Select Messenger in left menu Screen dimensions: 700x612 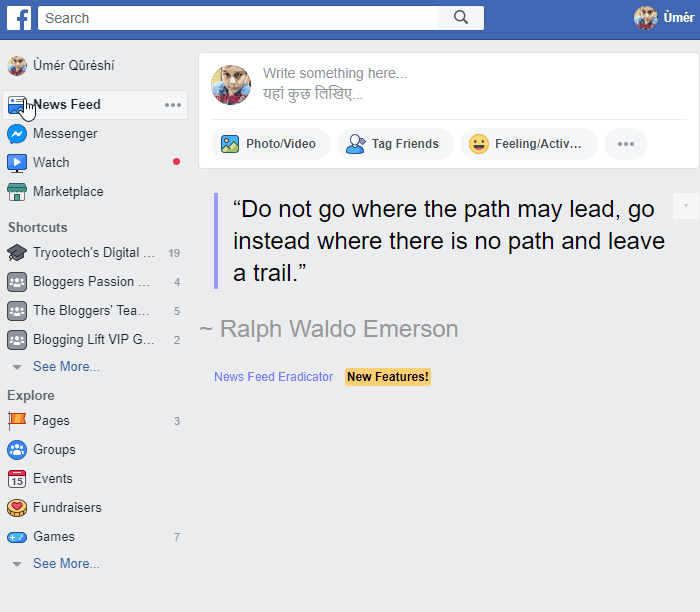coord(65,133)
